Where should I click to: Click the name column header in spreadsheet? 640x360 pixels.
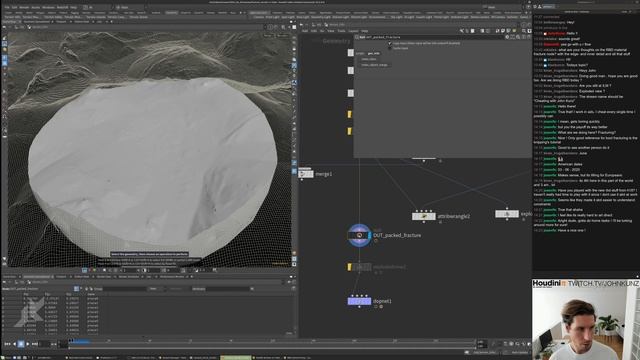coord(91,294)
